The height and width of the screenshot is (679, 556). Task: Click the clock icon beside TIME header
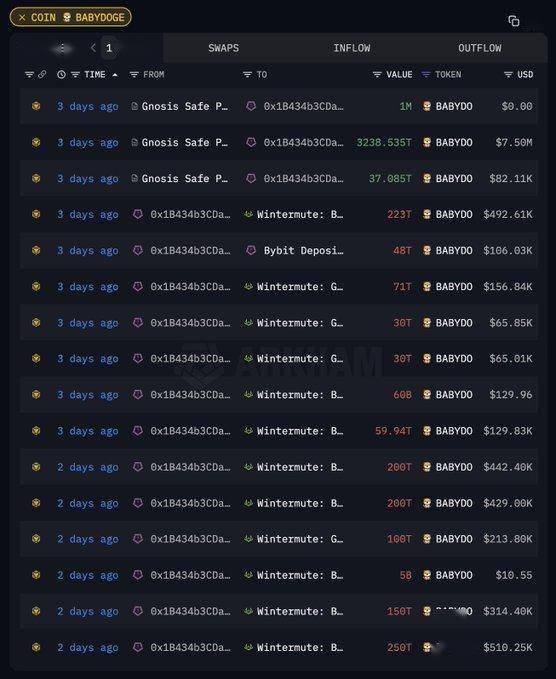point(61,74)
